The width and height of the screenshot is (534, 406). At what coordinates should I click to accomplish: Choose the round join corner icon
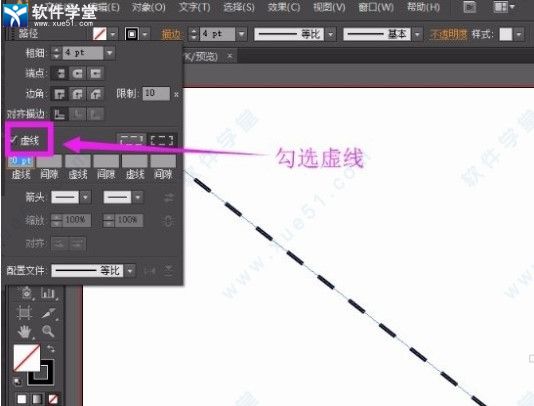[78, 94]
